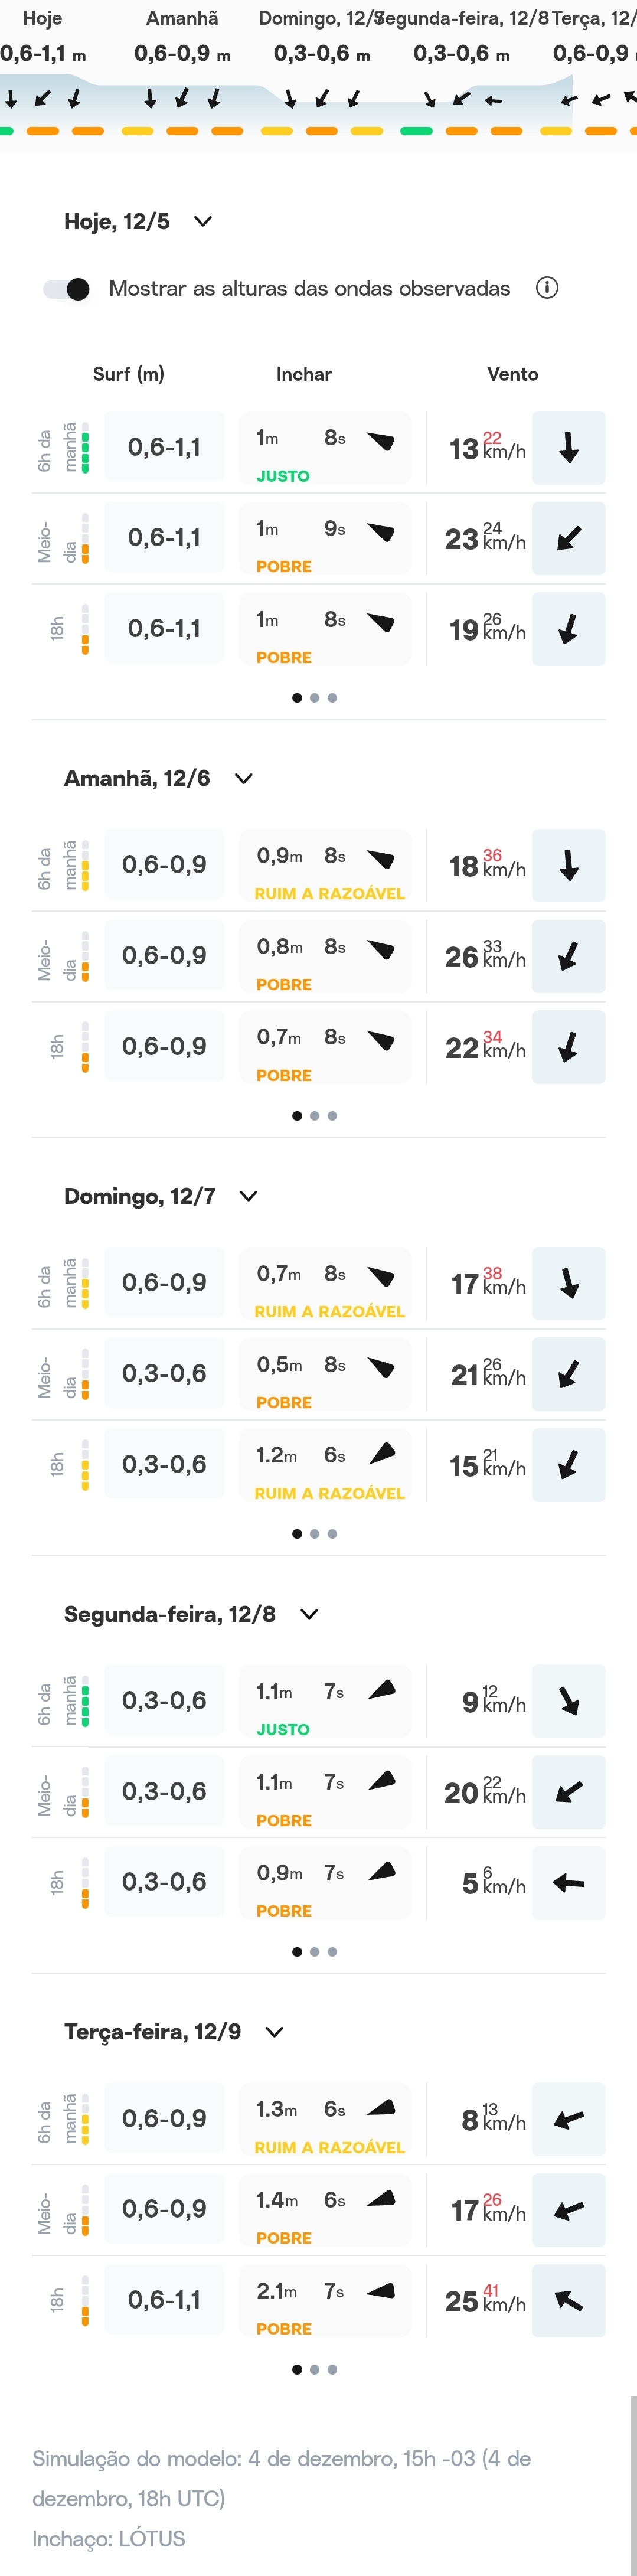Select the Amanhã day in top forecast strip
The image size is (637, 2576).
(182, 18)
